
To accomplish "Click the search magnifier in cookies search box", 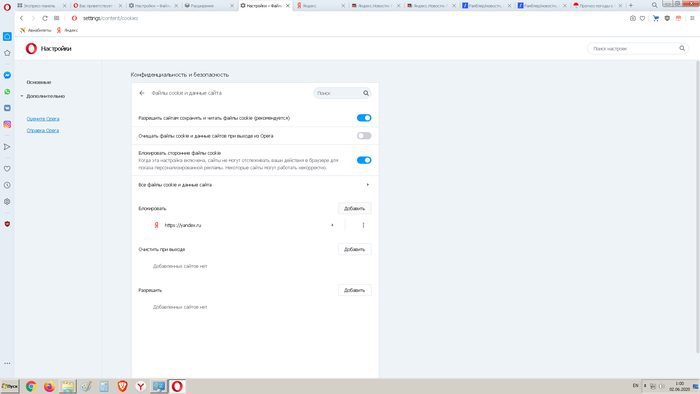I will coord(366,93).
